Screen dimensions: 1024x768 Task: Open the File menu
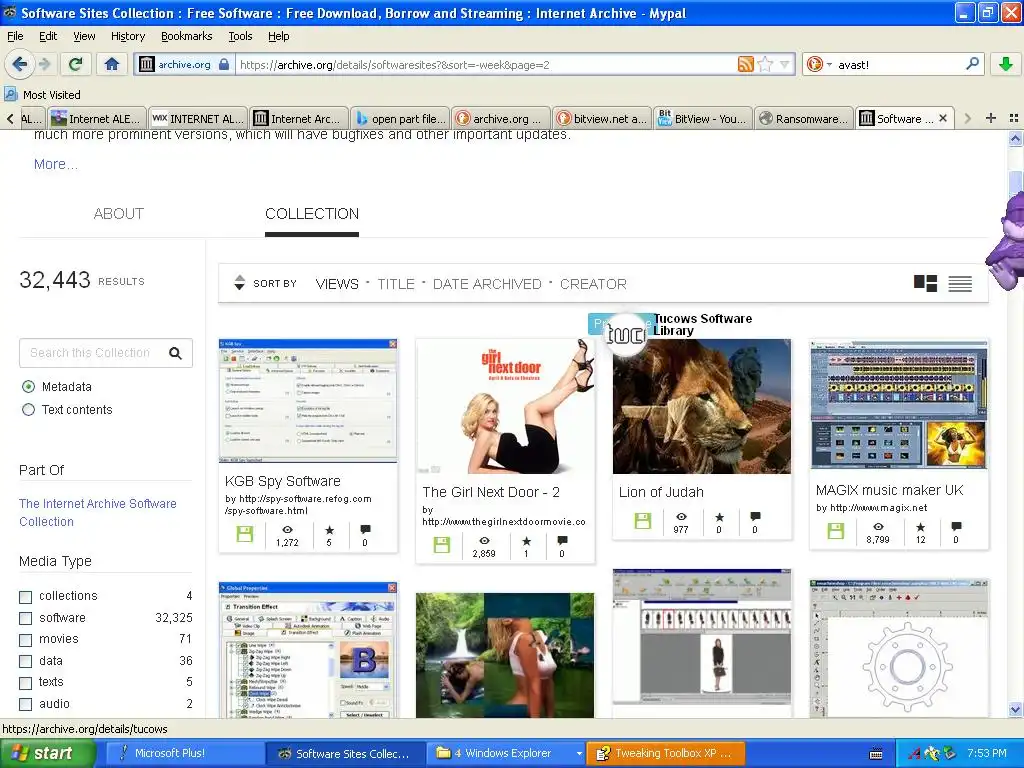point(15,36)
